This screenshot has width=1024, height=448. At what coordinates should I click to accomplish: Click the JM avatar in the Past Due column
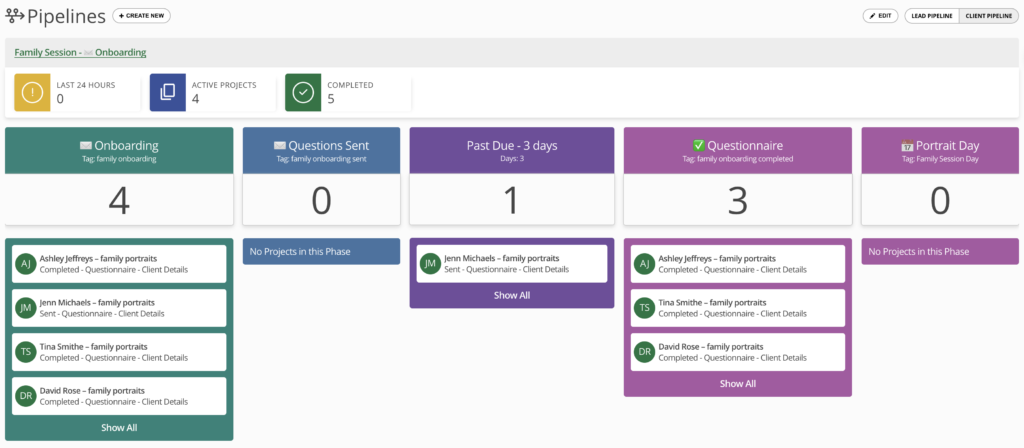tap(431, 264)
